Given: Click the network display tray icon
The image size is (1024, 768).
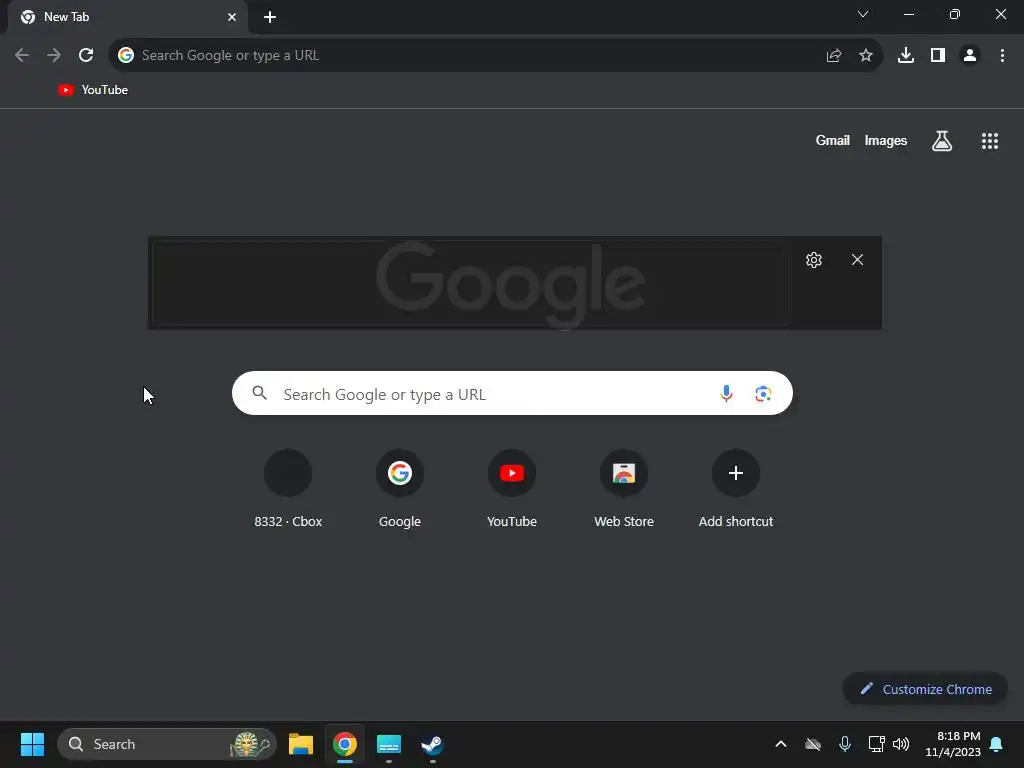Looking at the screenshot, I should [876, 744].
